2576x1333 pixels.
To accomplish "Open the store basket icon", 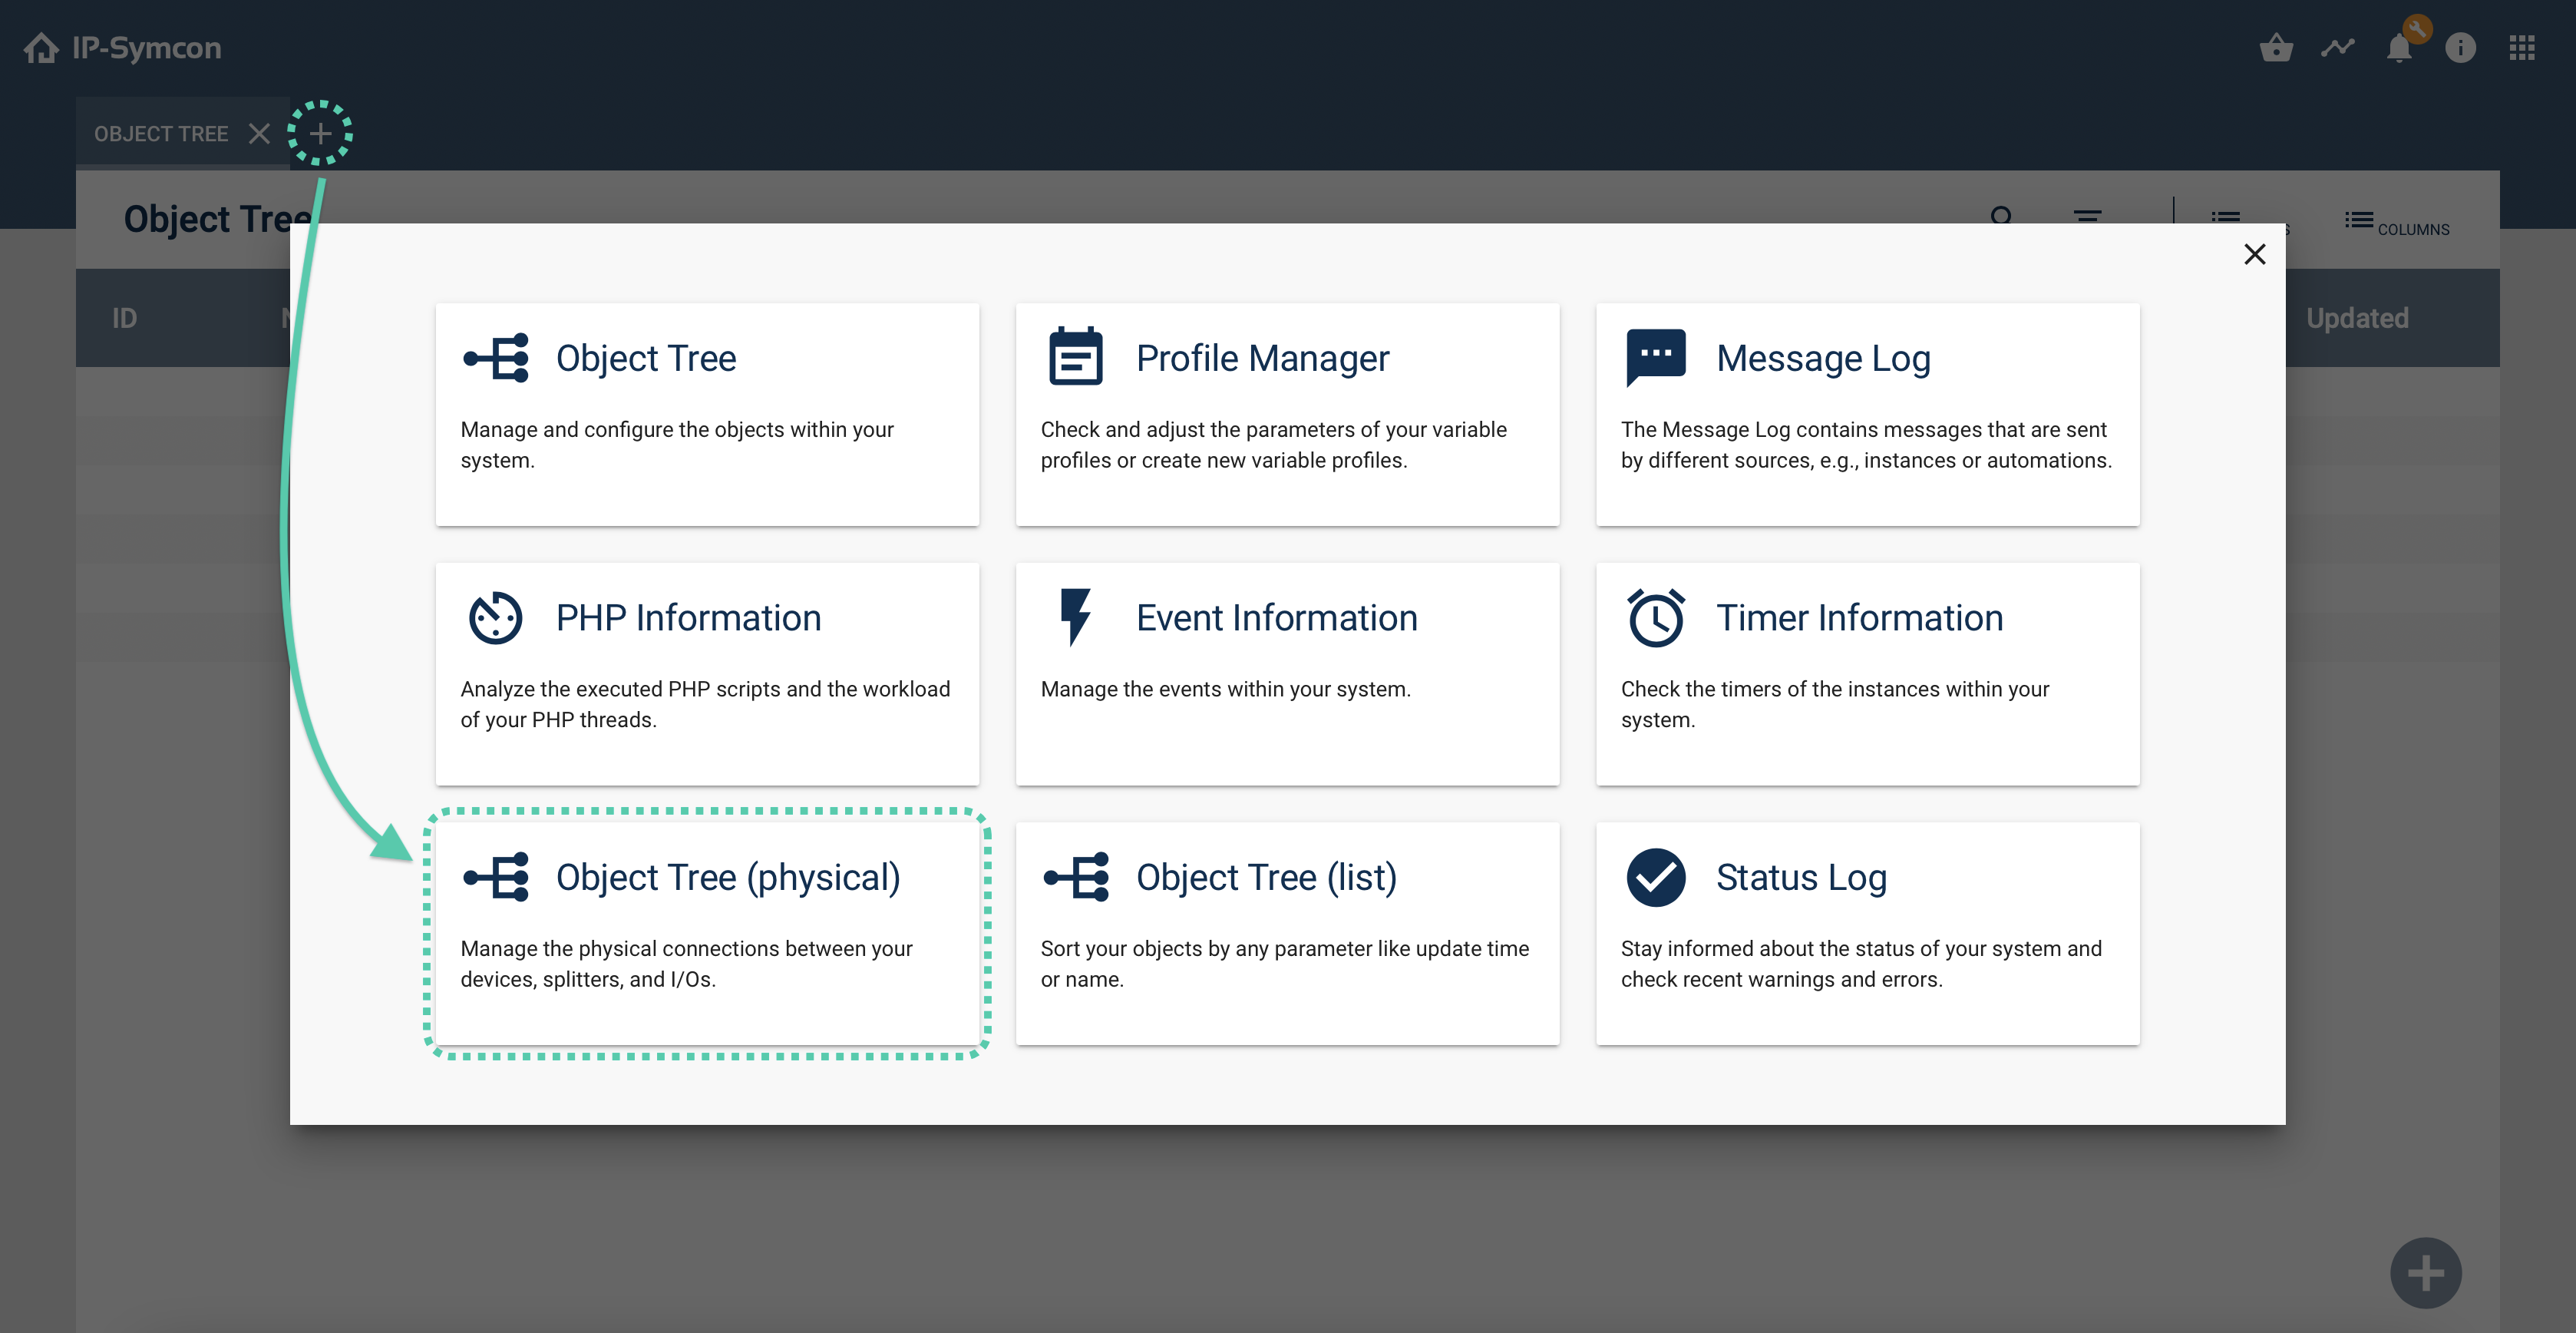I will 2276,47.
